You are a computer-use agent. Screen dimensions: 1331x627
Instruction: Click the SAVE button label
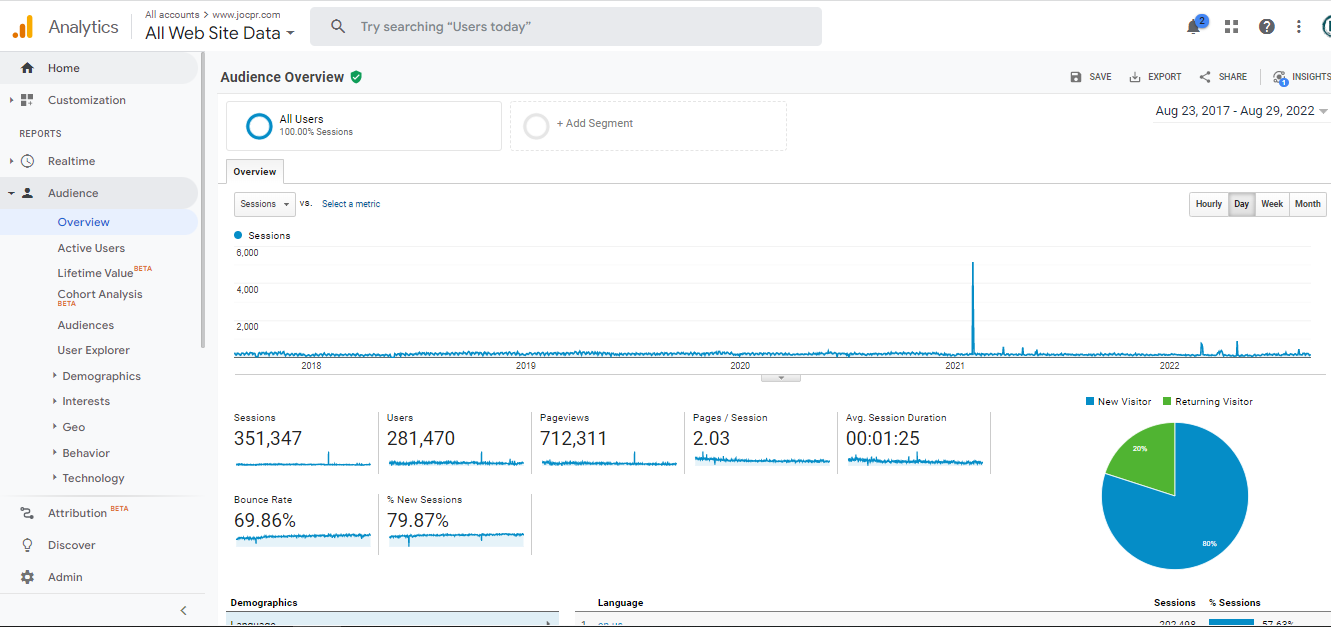[x=1100, y=77]
